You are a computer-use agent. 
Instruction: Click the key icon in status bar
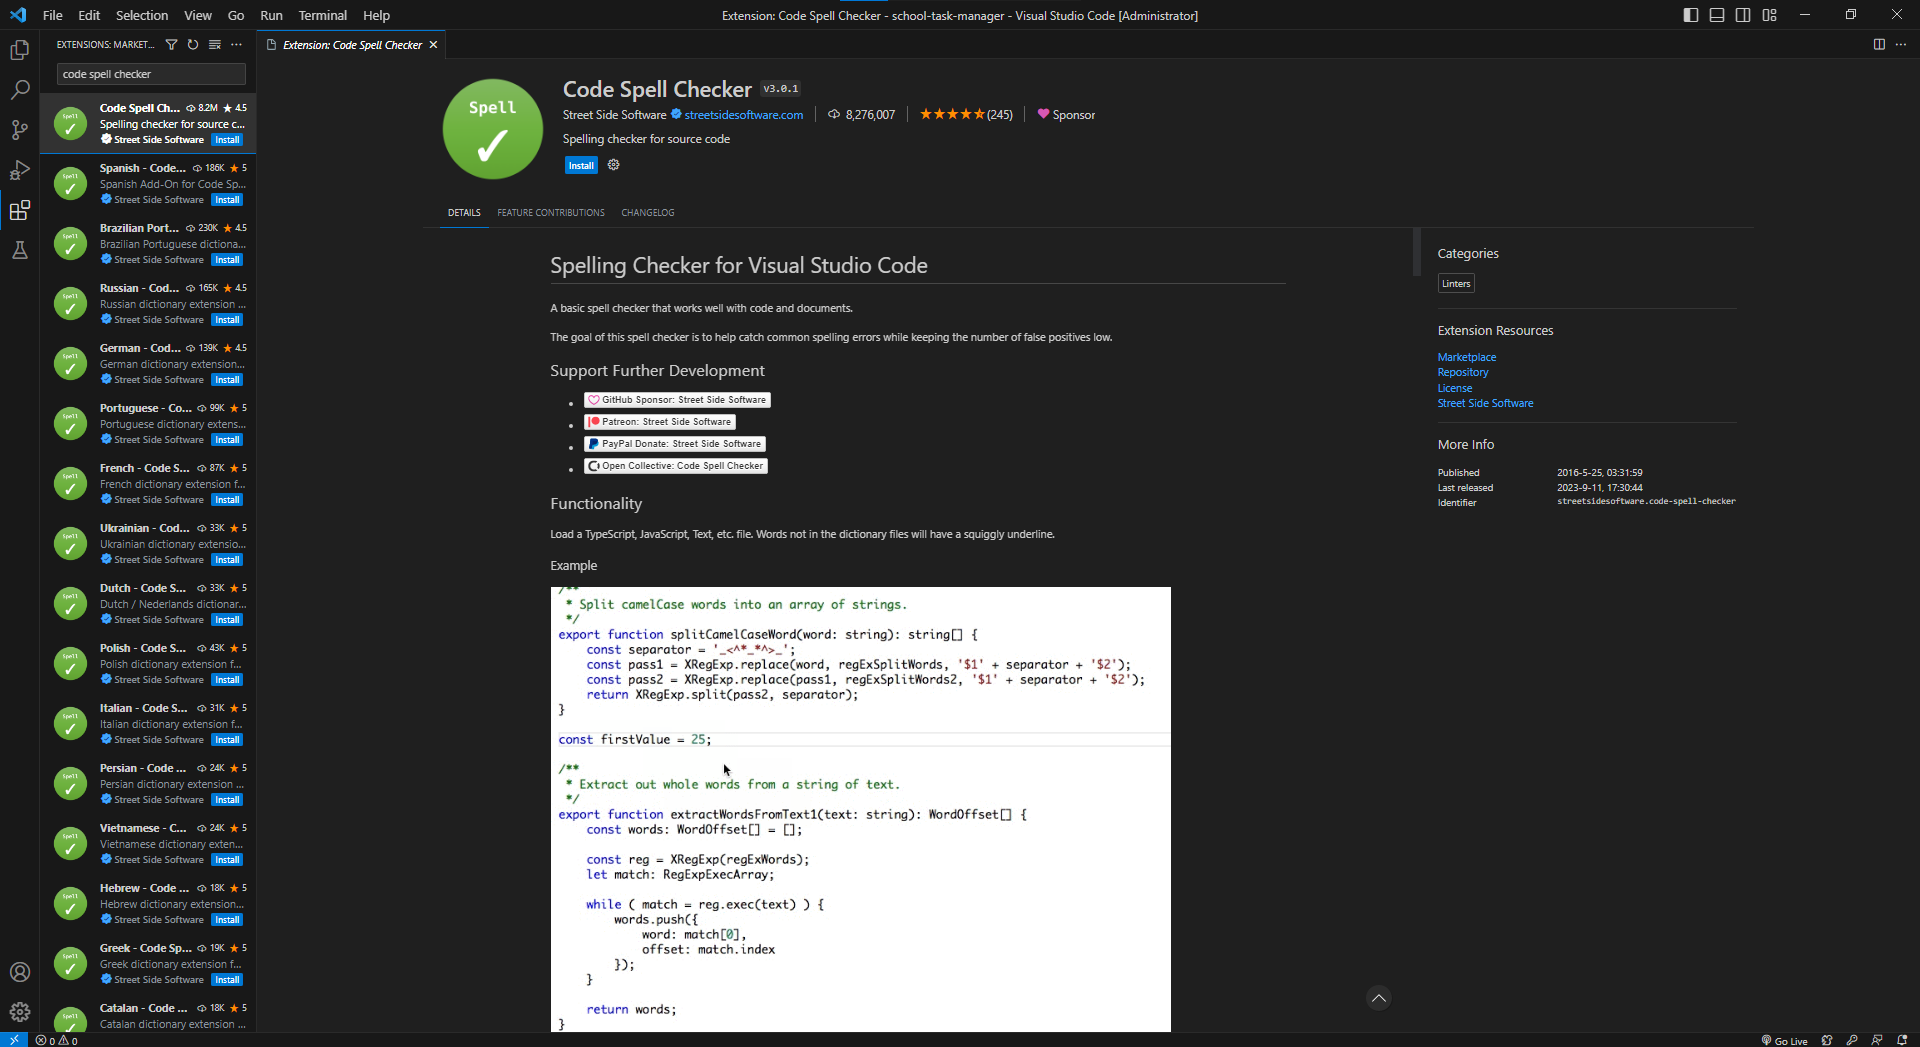pyautogui.click(x=1852, y=1040)
